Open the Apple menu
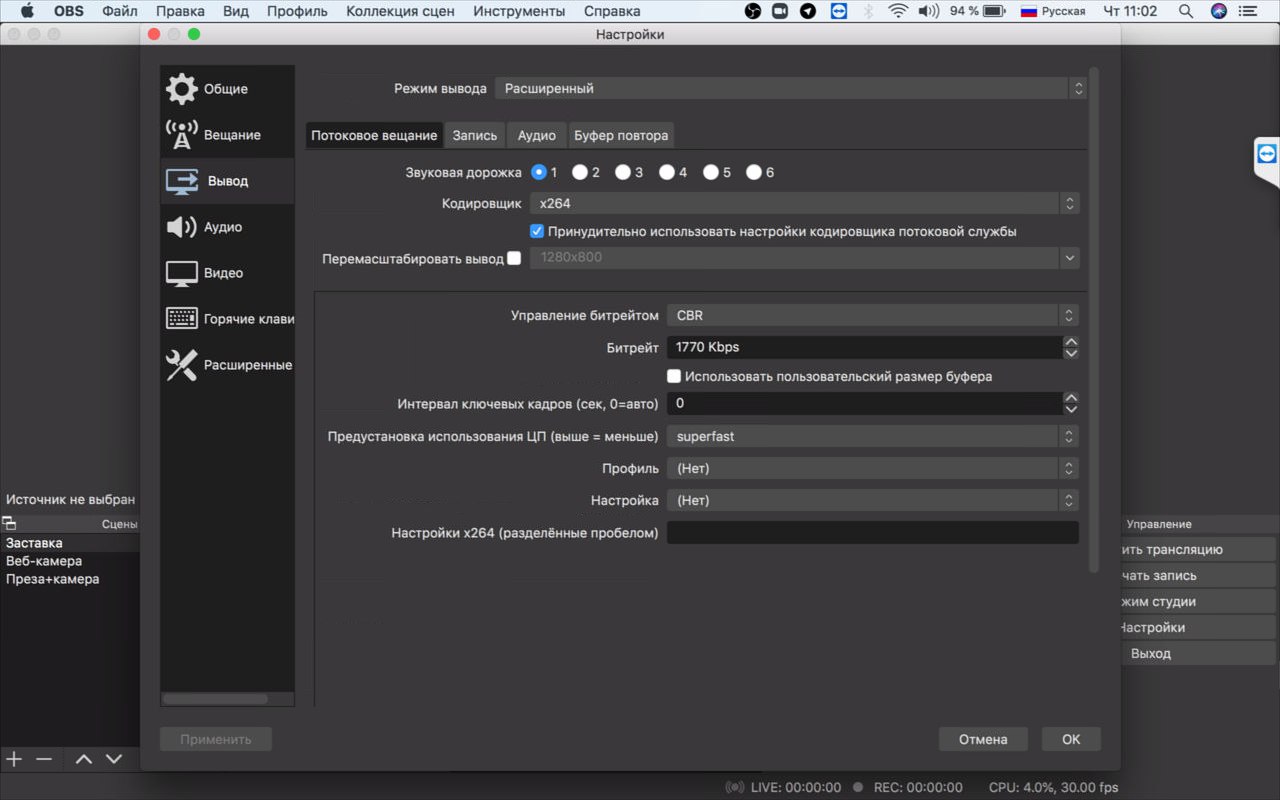The image size is (1280, 800). 27,11
